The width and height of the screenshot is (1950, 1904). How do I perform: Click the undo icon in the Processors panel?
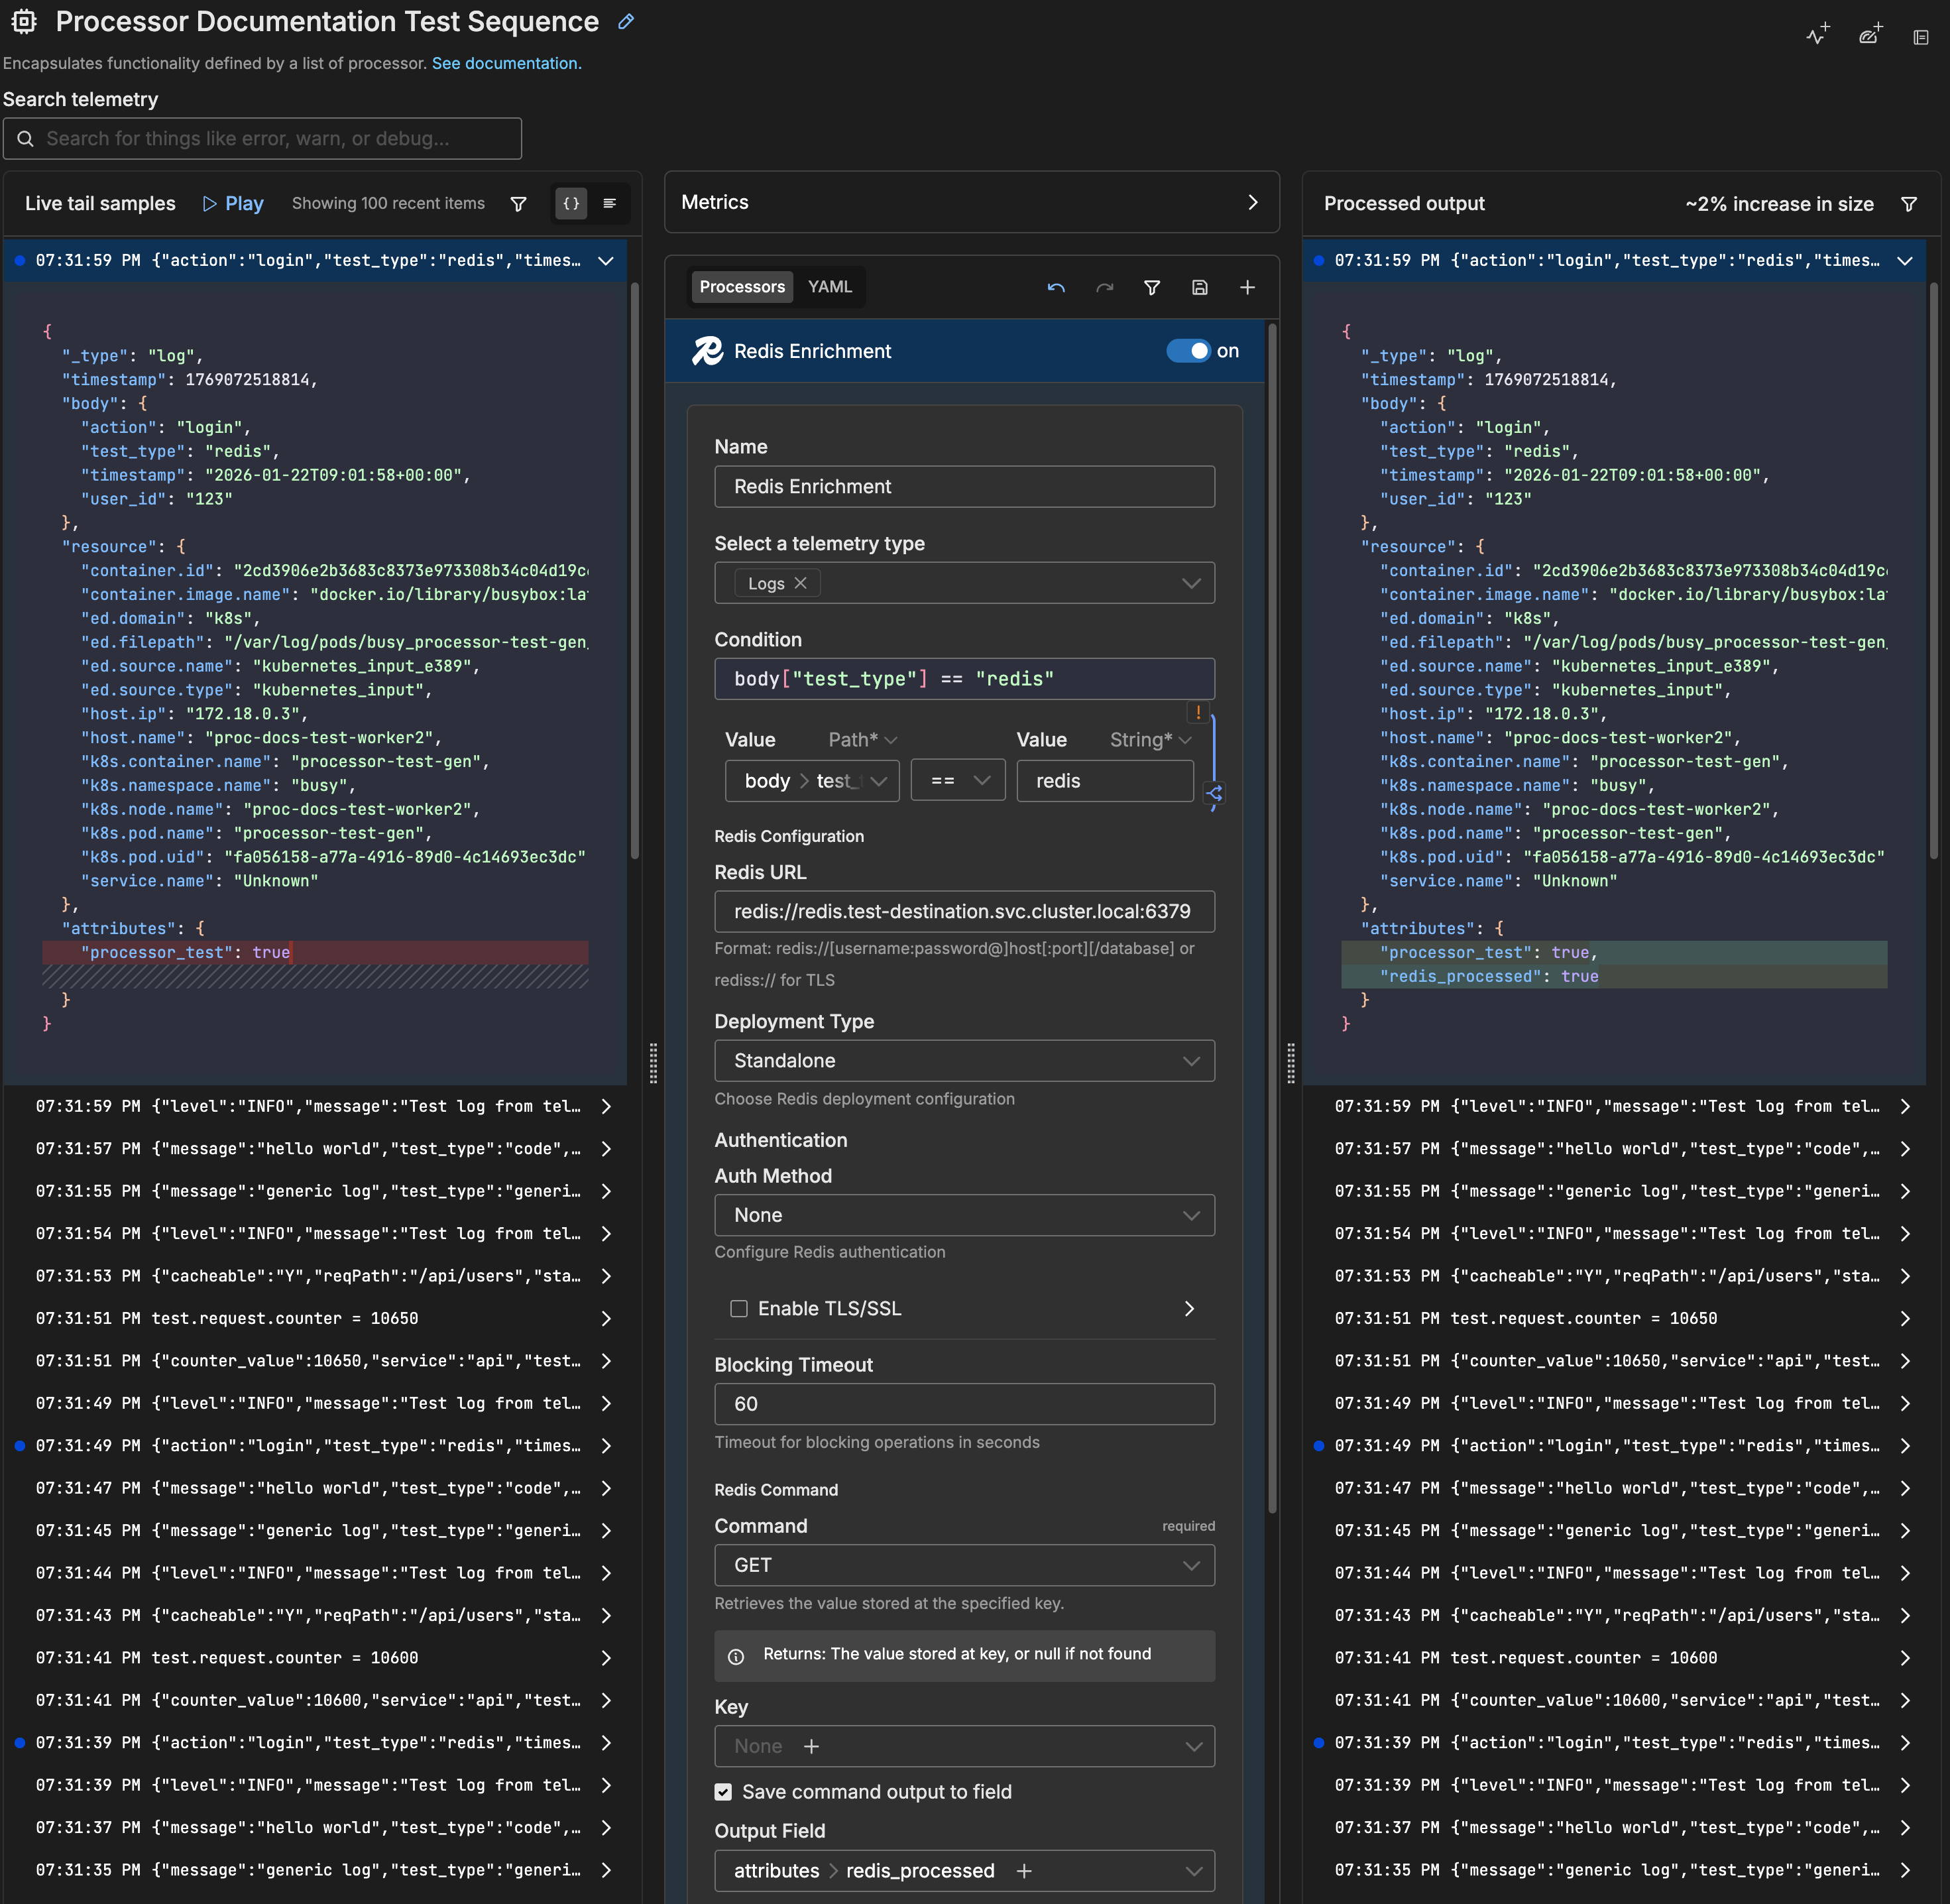pos(1056,287)
